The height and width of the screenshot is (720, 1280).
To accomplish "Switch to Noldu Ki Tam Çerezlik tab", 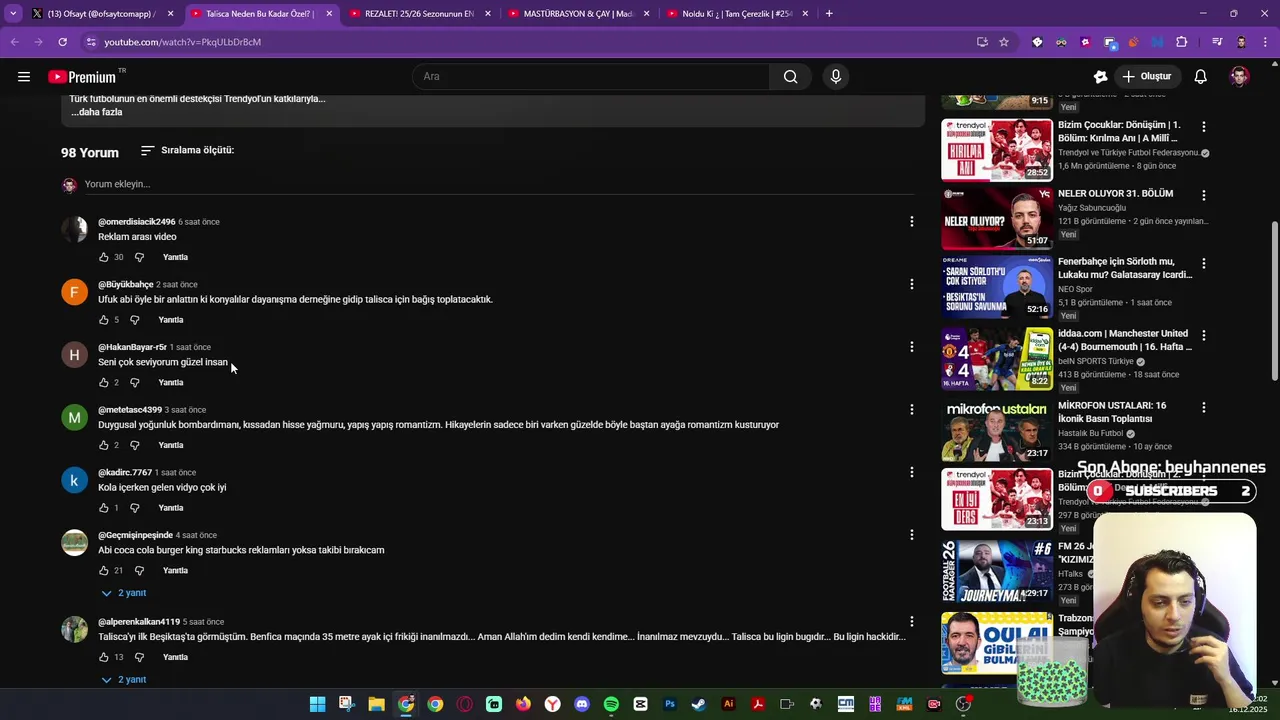I will (738, 14).
